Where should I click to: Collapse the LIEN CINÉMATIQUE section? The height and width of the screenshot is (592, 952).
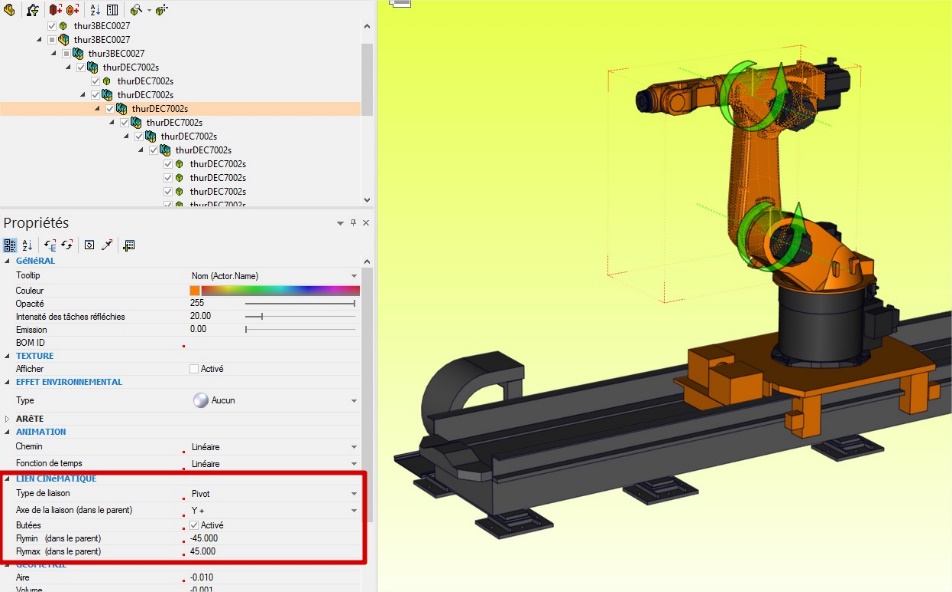point(7,478)
